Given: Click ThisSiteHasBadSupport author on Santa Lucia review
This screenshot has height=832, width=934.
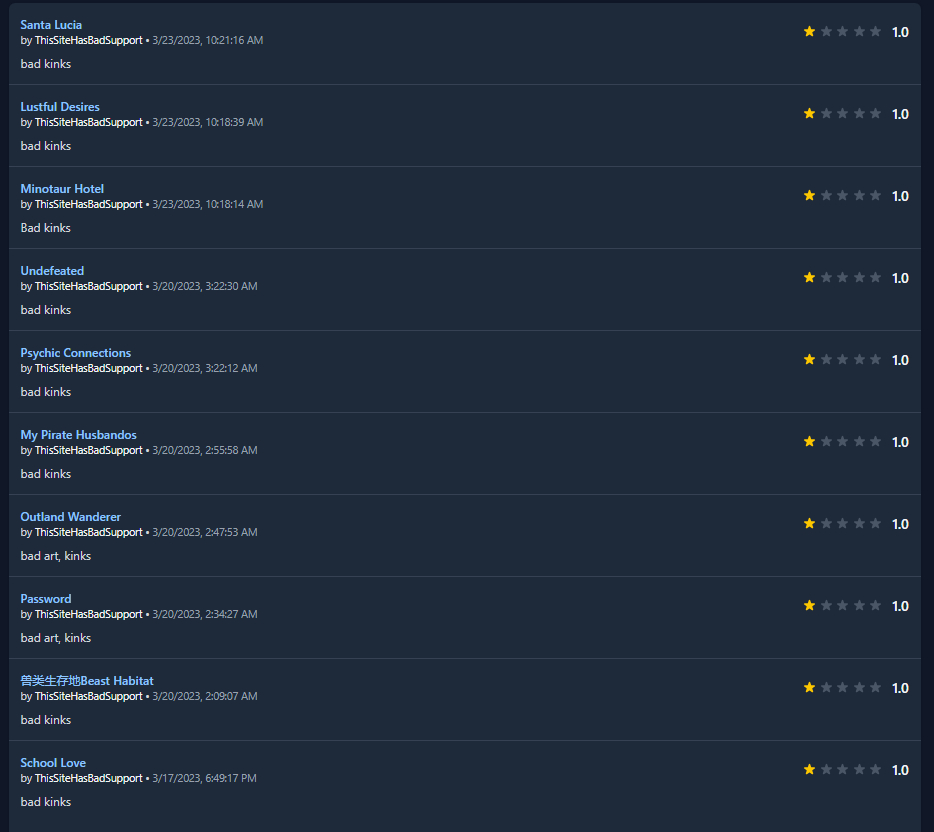Looking at the screenshot, I should [89, 40].
